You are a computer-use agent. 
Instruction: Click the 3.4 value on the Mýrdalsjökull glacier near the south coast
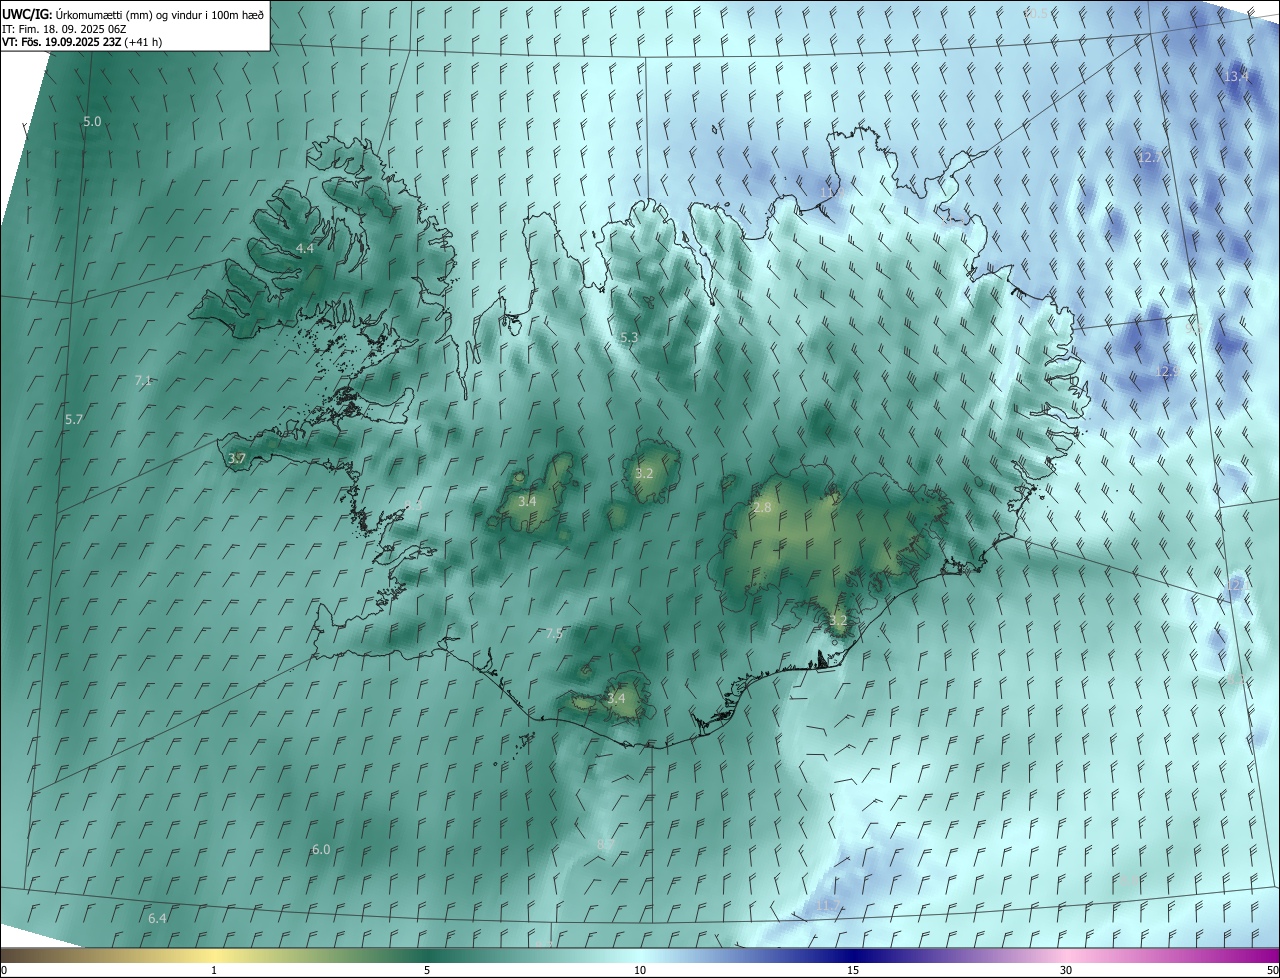point(616,698)
